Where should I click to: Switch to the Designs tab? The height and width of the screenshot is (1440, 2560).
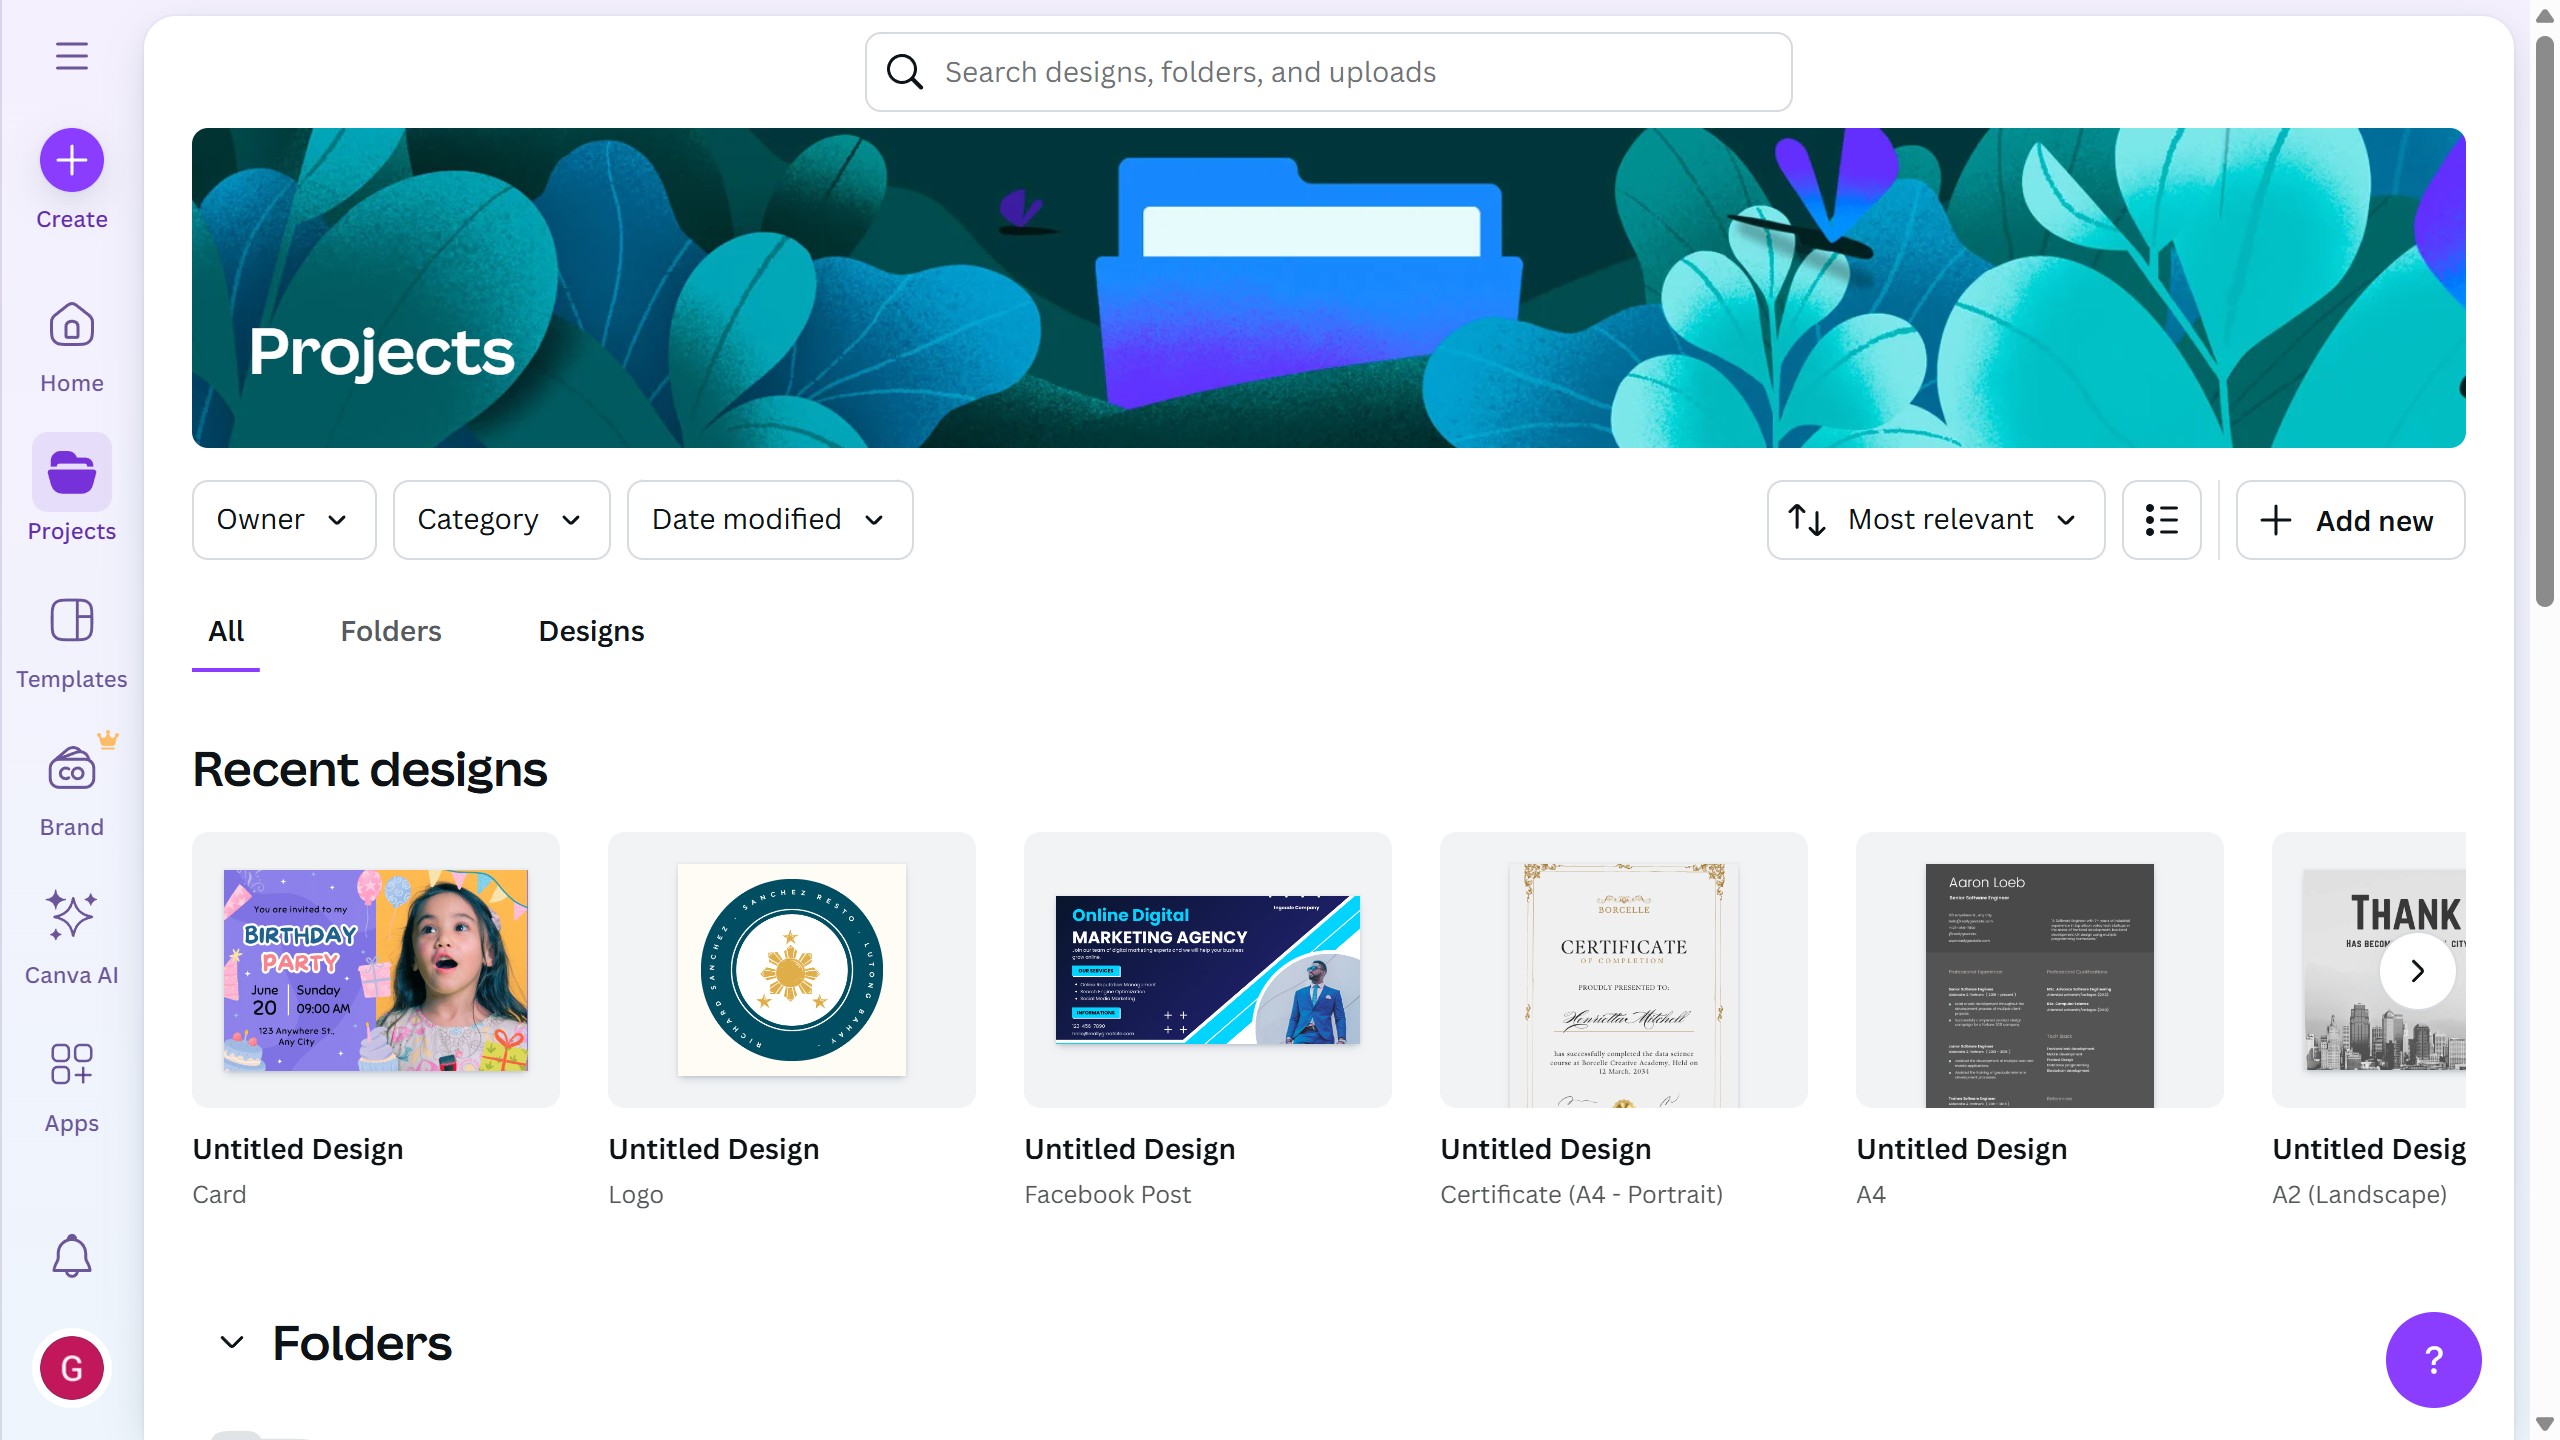point(591,632)
